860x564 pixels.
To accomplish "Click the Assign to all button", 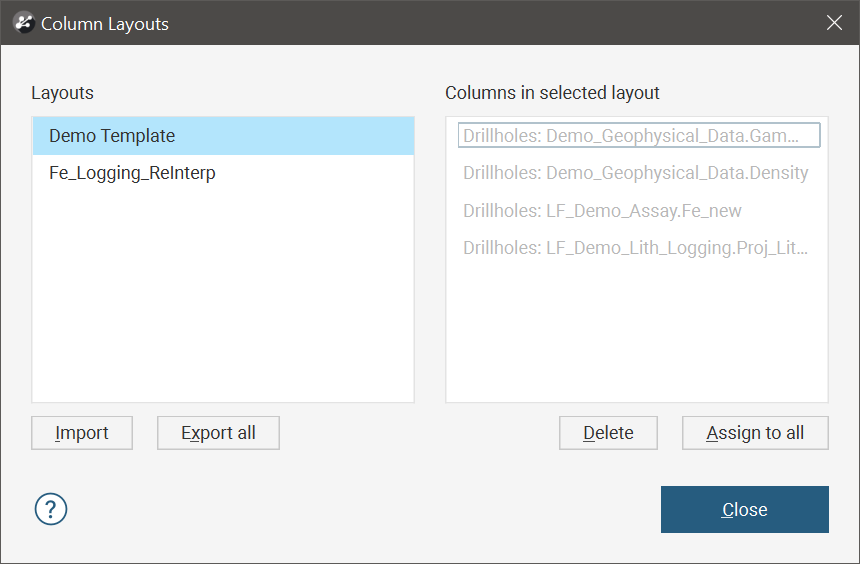I will coord(755,433).
